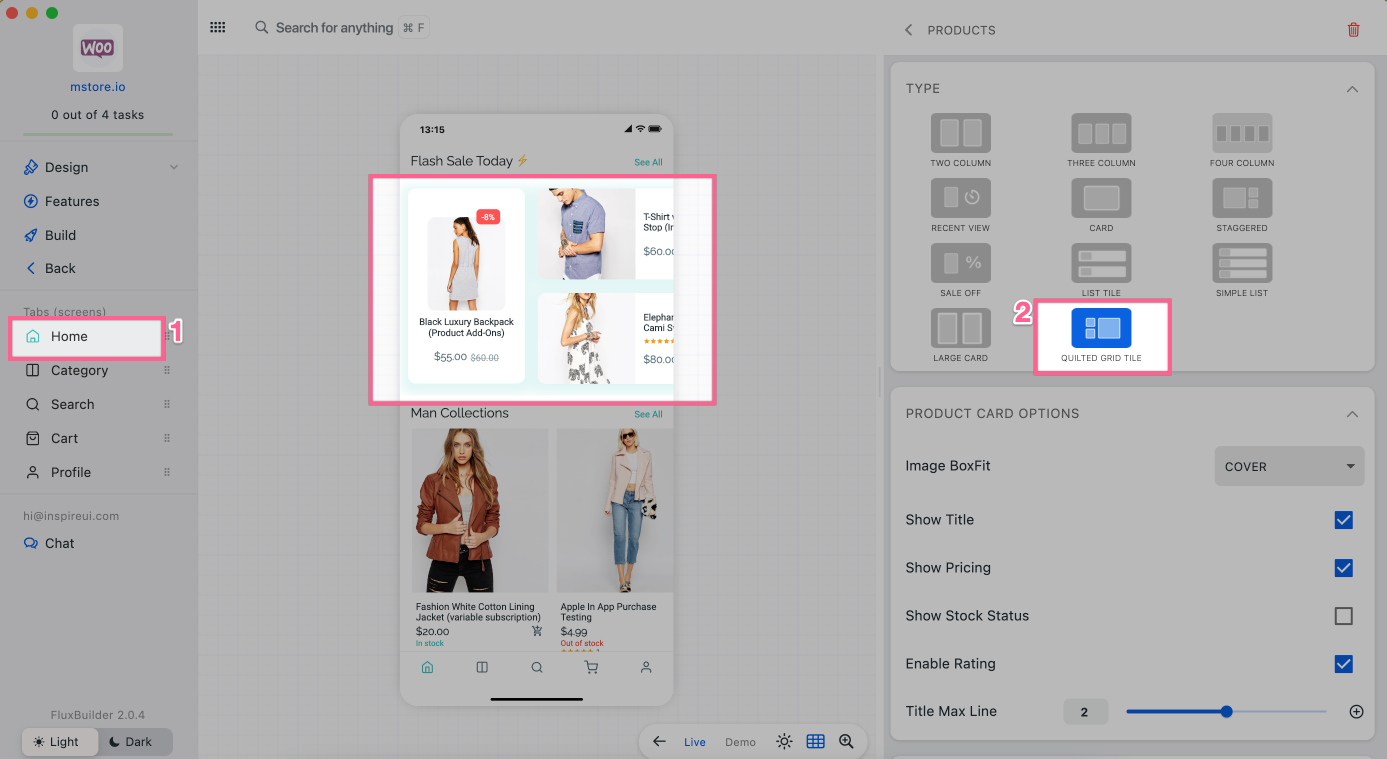Click the zoom magnifier in bottom toolbar
This screenshot has width=1387, height=759.
[x=846, y=741]
